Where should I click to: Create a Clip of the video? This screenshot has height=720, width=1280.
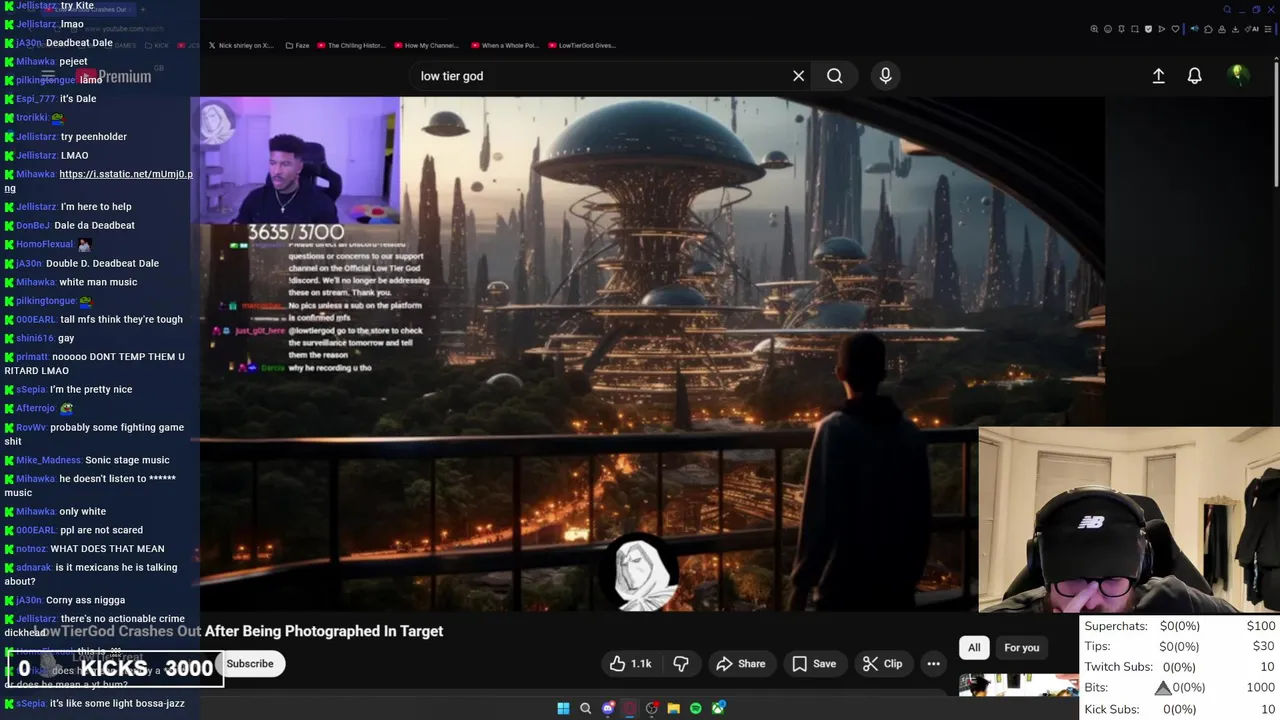coord(882,664)
